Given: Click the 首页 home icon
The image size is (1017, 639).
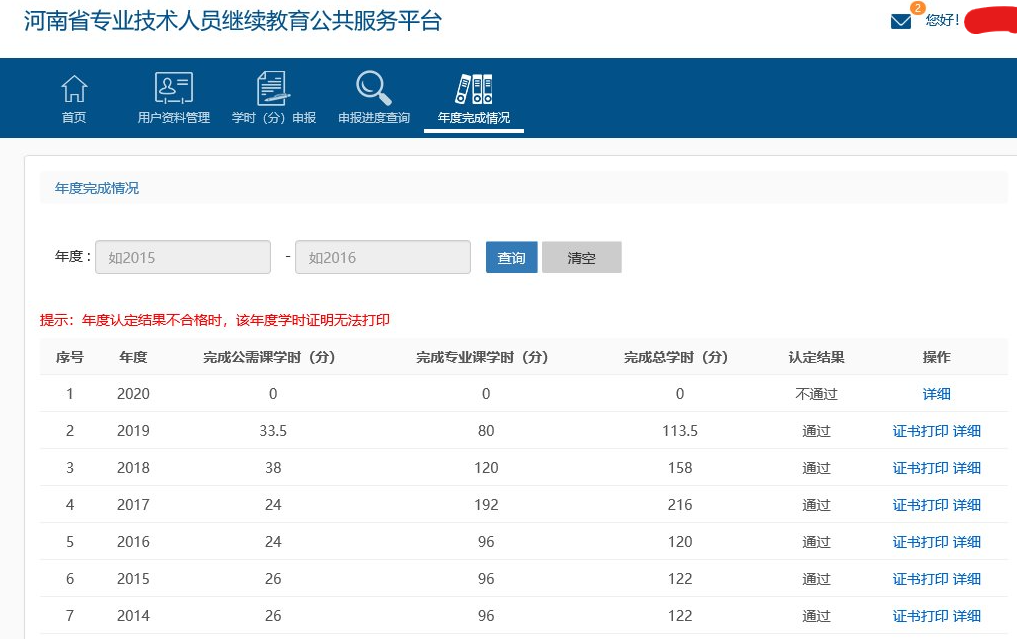Looking at the screenshot, I should [x=73, y=87].
